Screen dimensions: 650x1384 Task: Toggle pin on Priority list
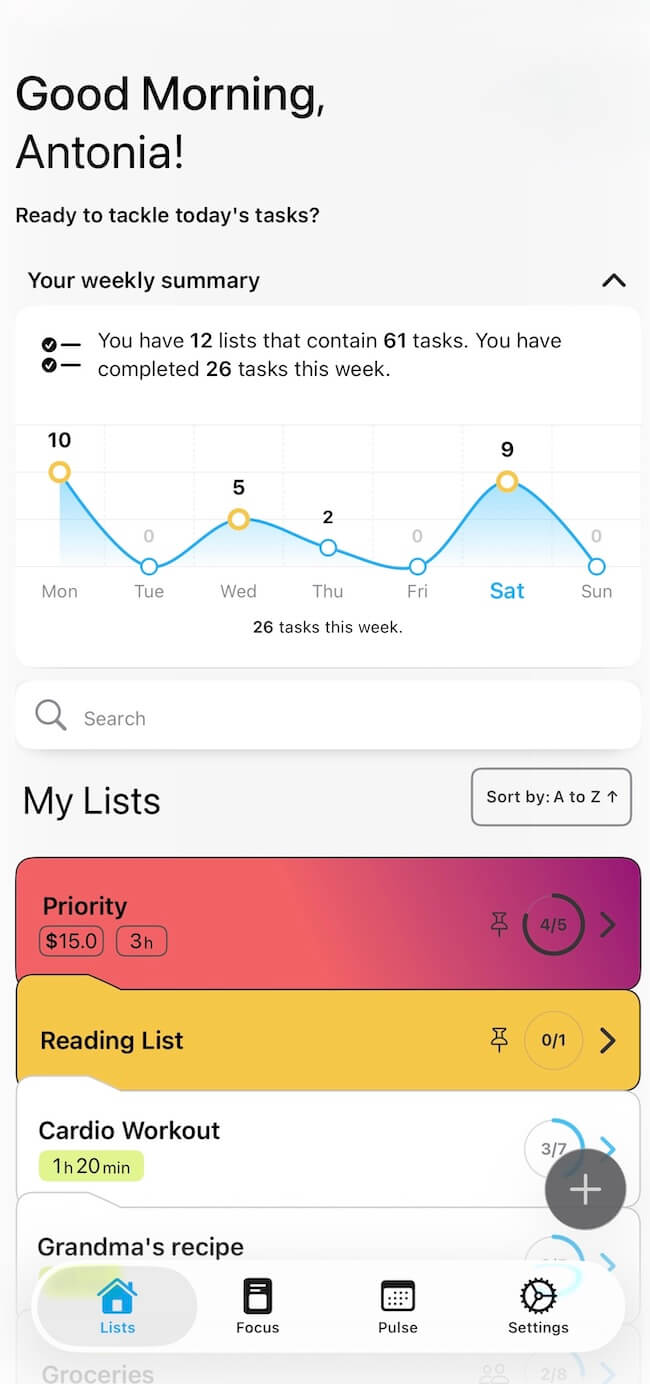tap(499, 925)
